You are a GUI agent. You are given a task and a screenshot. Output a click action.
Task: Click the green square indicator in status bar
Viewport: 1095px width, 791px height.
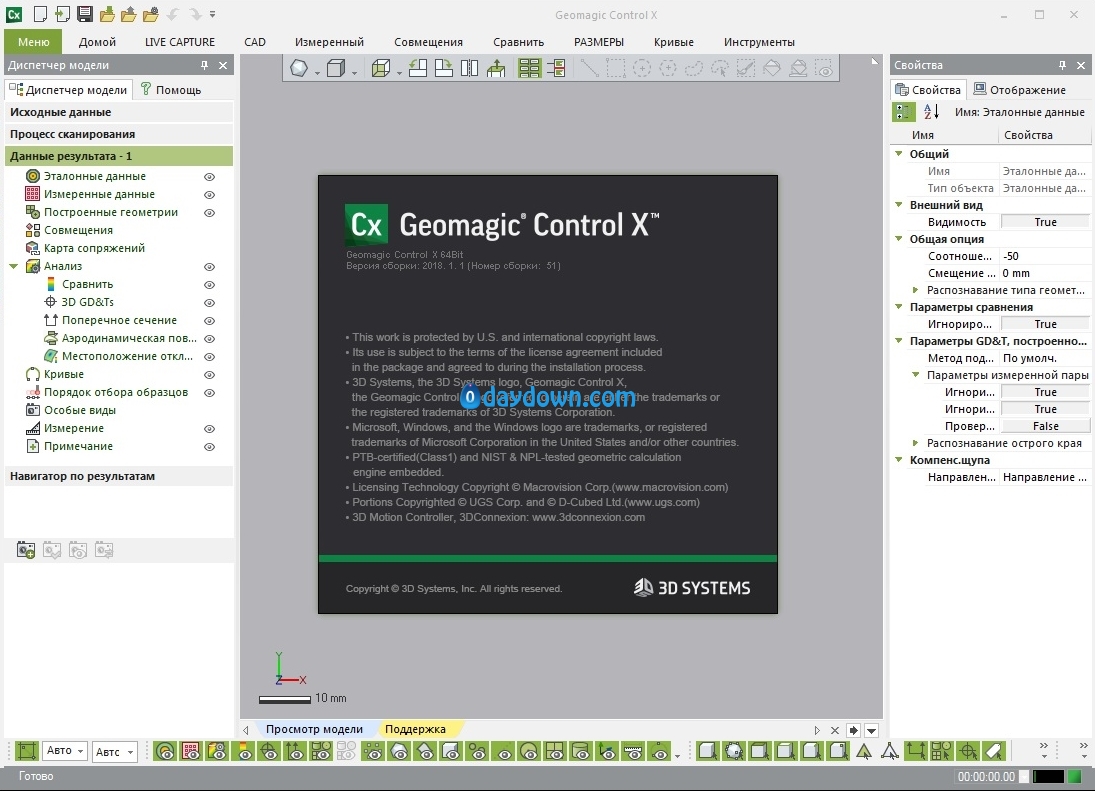pos(1075,776)
